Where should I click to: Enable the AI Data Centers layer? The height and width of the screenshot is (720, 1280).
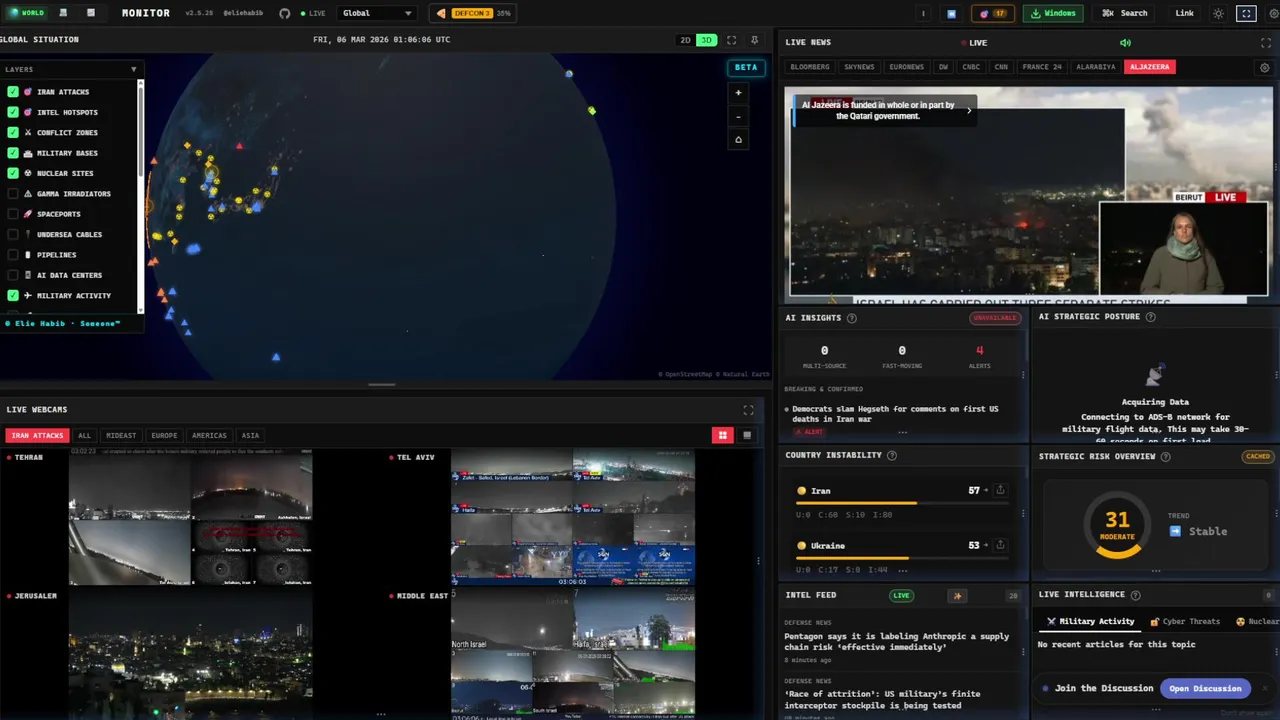pyautogui.click(x=13, y=275)
